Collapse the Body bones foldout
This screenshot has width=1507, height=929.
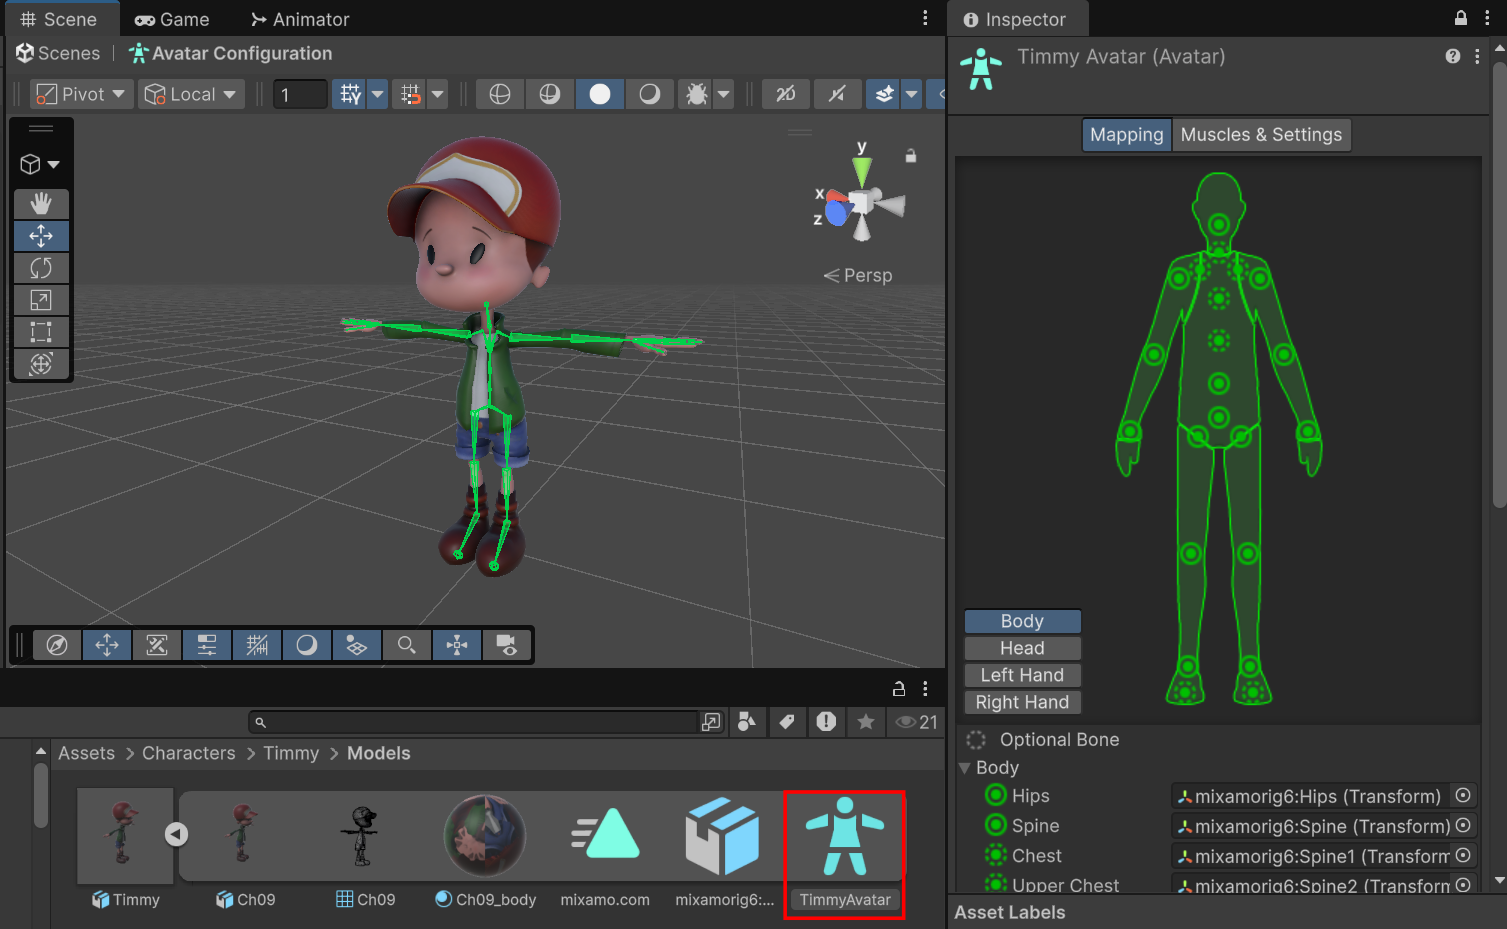click(x=965, y=768)
